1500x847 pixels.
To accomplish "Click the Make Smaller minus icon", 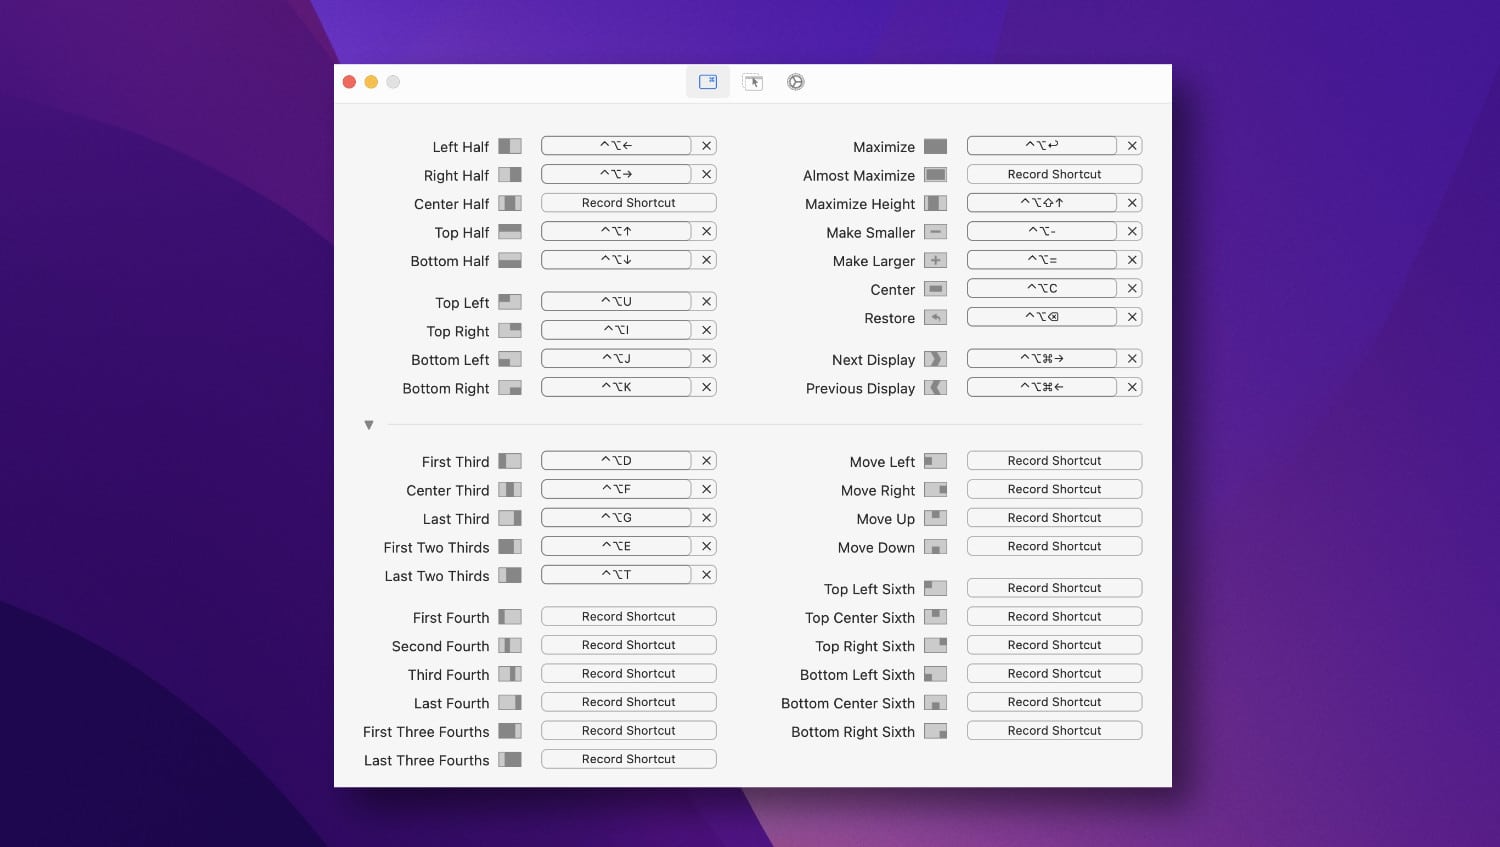I will [935, 232].
